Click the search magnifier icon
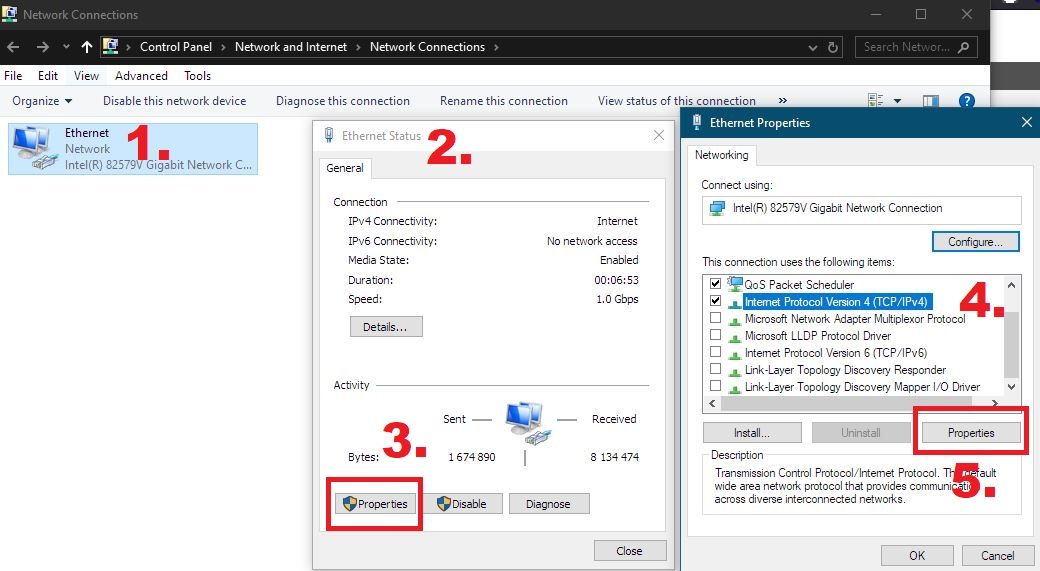The height and width of the screenshot is (571, 1040). pyautogui.click(x=964, y=47)
